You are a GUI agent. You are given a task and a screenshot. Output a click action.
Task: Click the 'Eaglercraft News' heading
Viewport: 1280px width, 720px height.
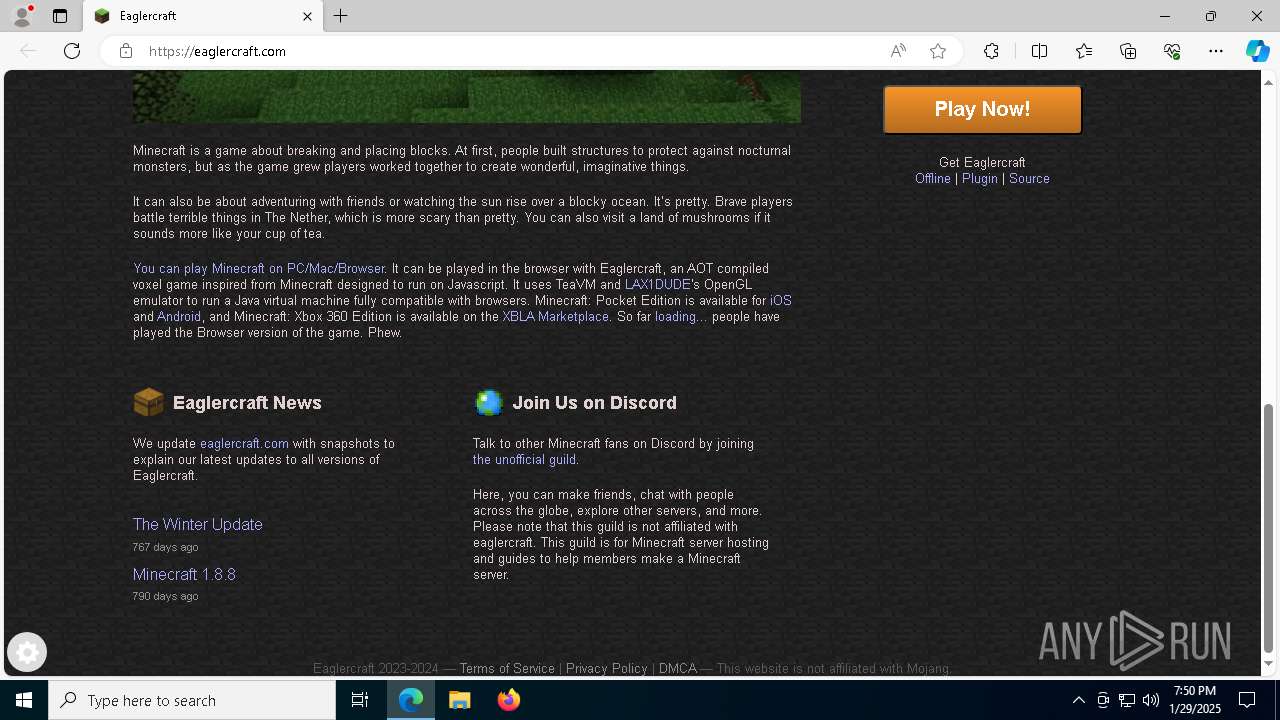(x=247, y=403)
